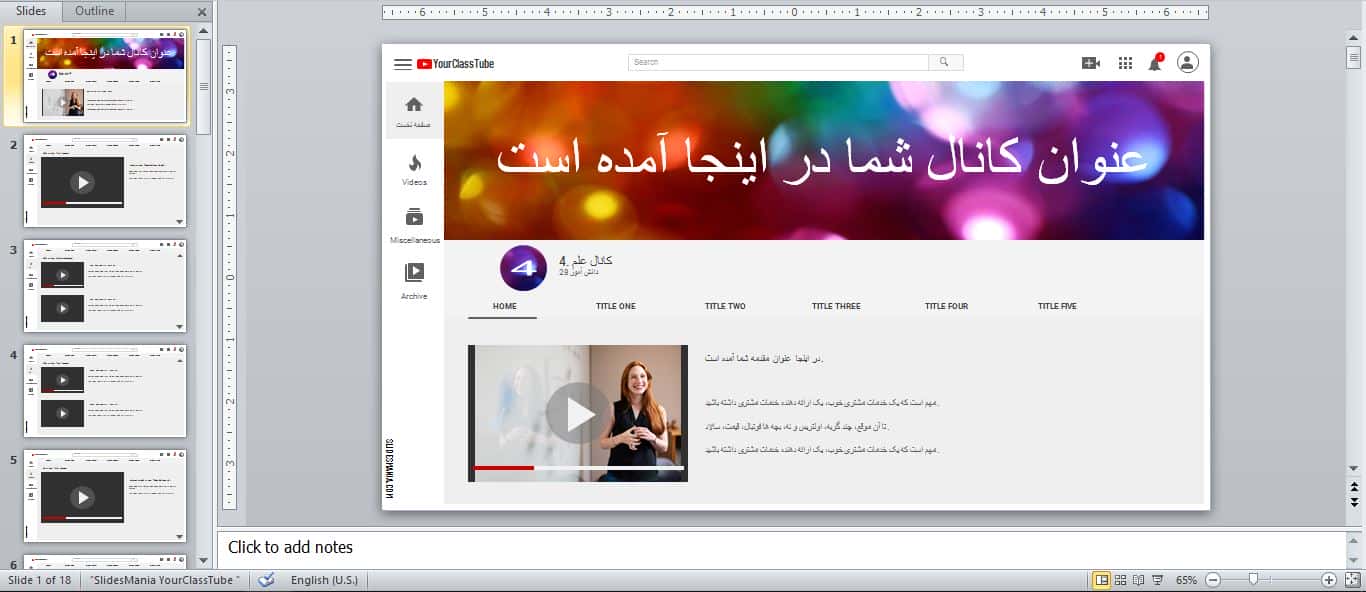Click the video camera create icon
The image size is (1366, 592).
[x=1090, y=63]
